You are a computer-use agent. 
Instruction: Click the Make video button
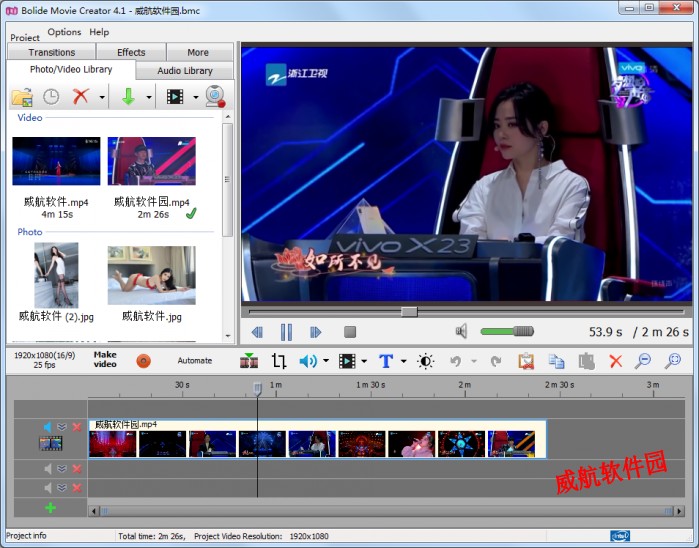pos(105,359)
